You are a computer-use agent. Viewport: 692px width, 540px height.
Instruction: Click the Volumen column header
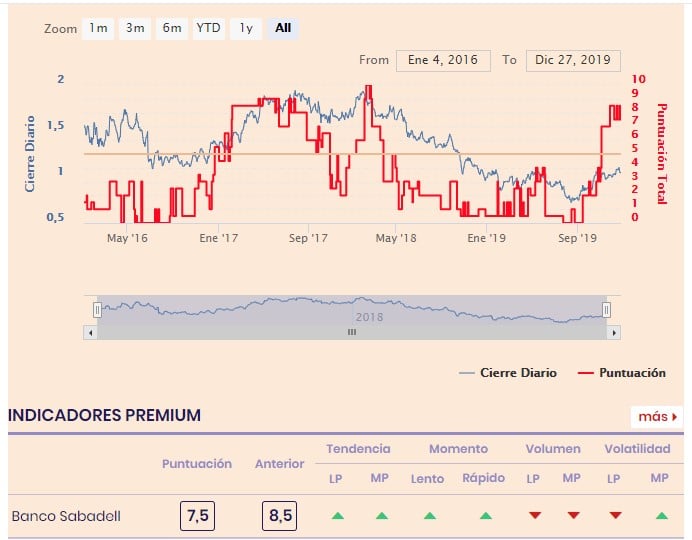pos(553,449)
